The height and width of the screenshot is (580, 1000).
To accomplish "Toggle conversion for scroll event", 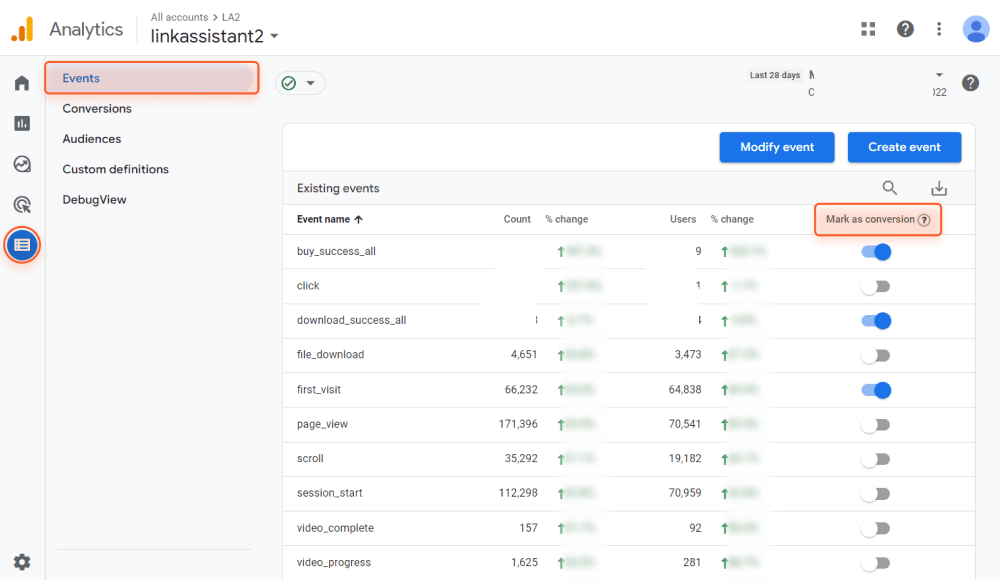I will [x=876, y=459].
